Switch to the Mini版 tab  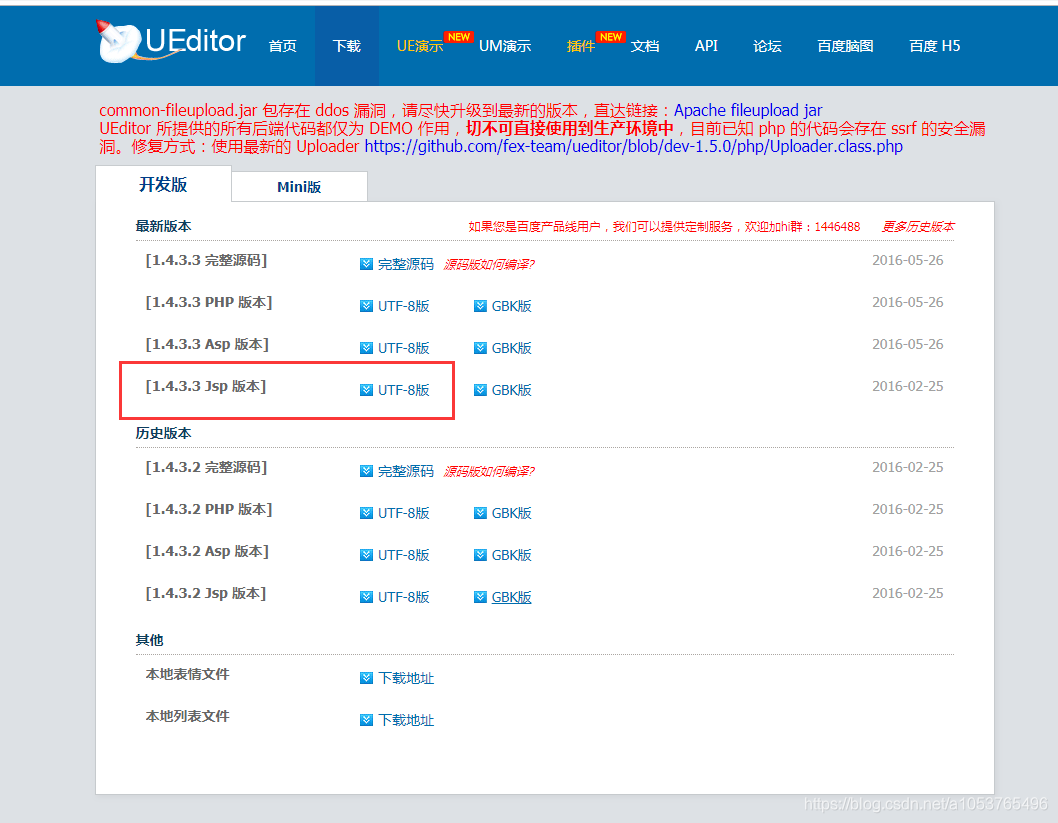click(x=298, y=186)
